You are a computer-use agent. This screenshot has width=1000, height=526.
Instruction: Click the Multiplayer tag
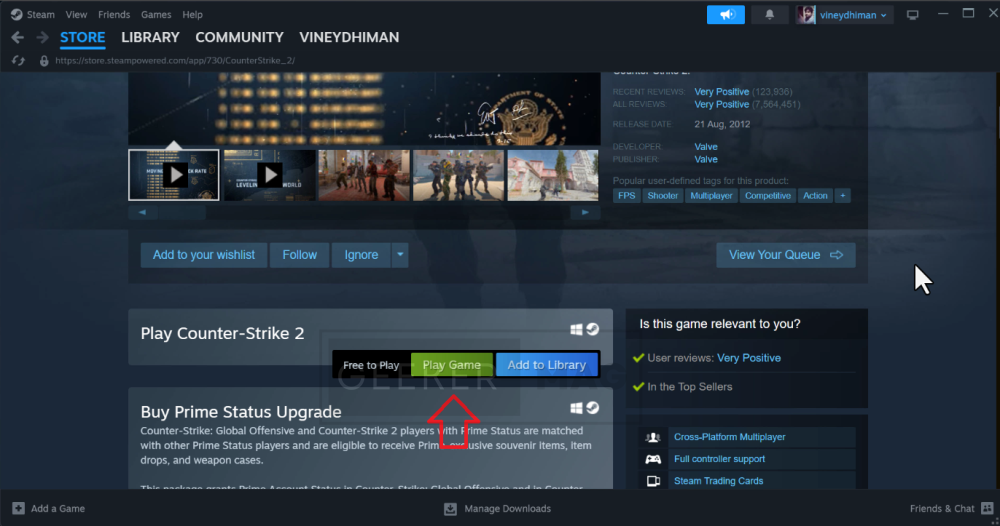point(711,196)
